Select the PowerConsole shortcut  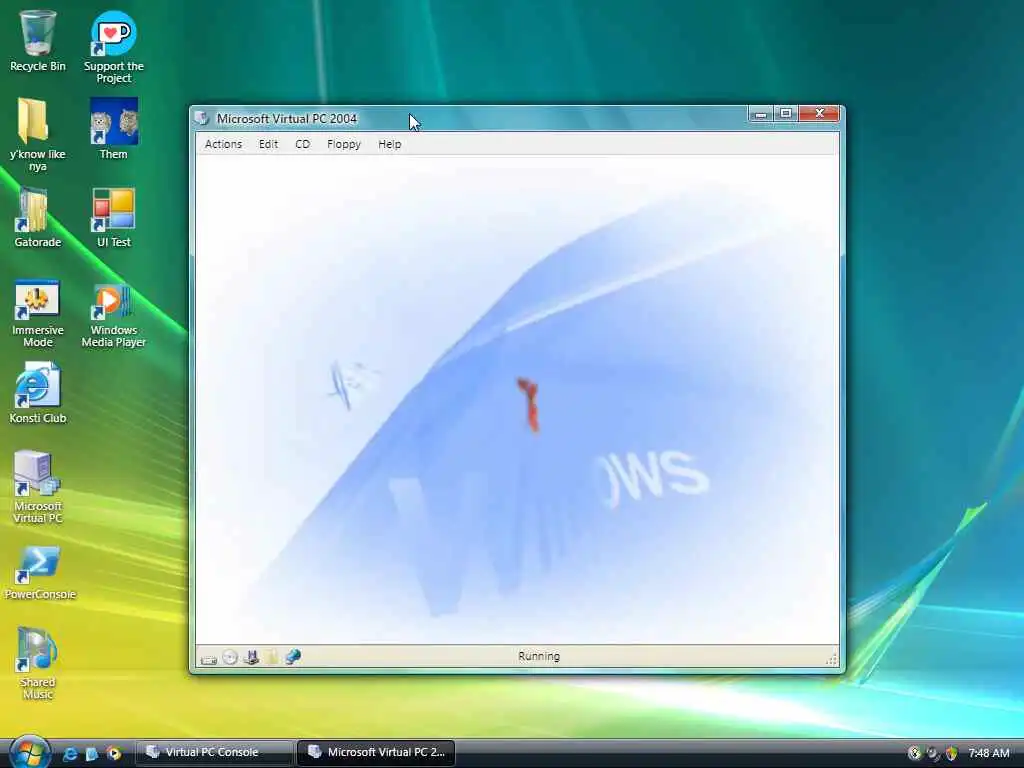[39, 572]
